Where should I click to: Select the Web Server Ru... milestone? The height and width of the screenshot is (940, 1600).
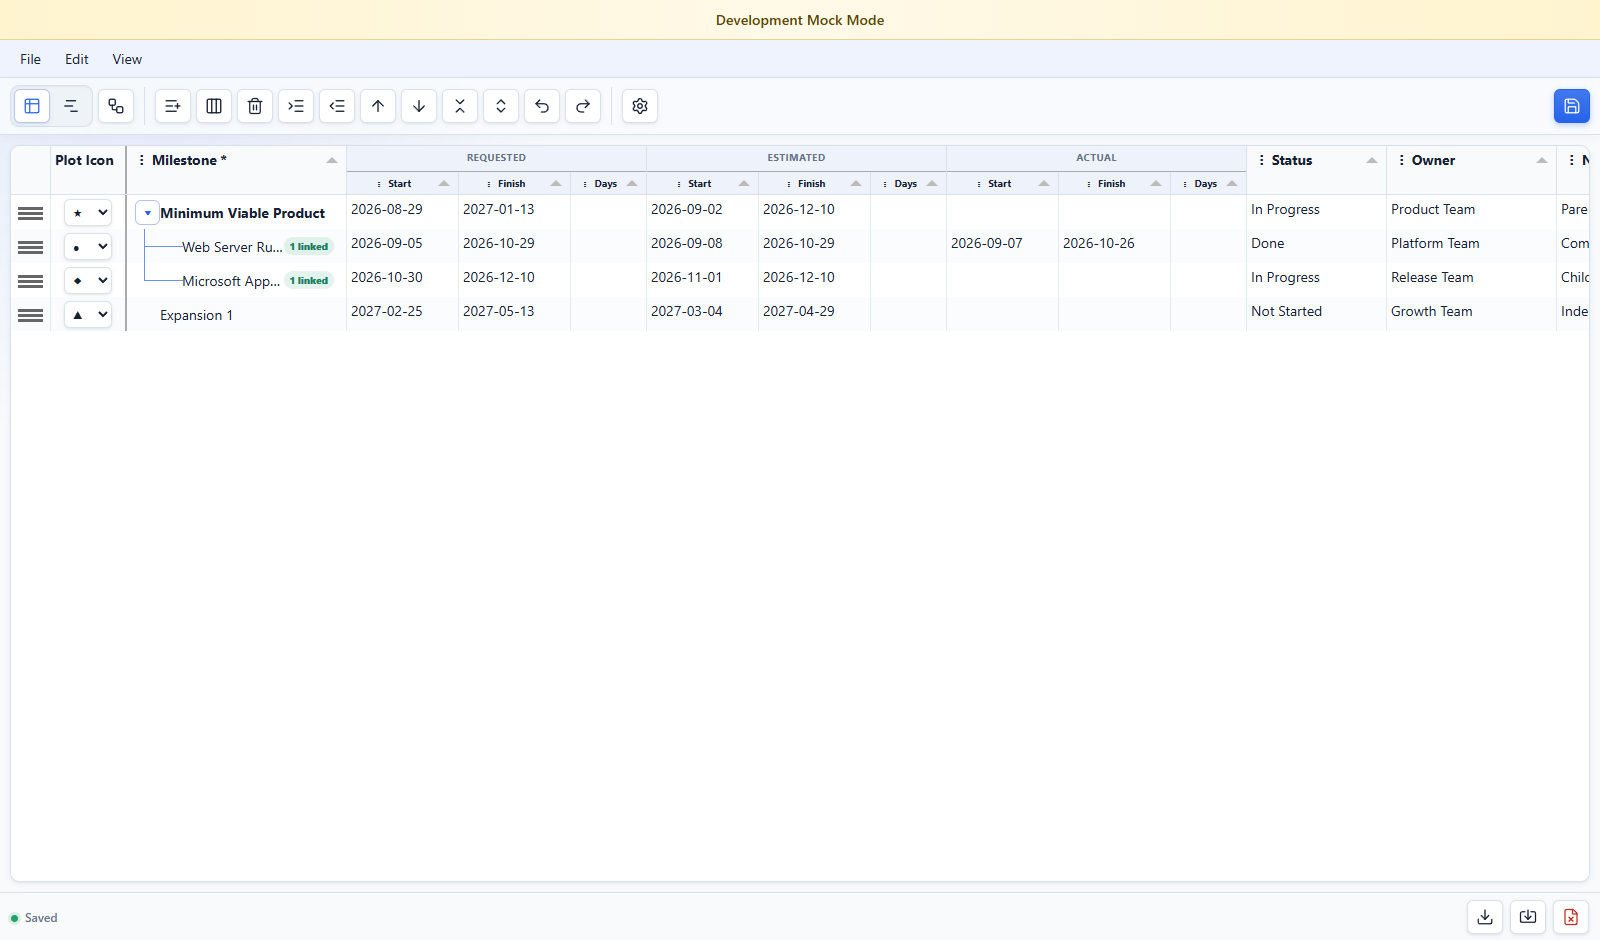[232, 247]
